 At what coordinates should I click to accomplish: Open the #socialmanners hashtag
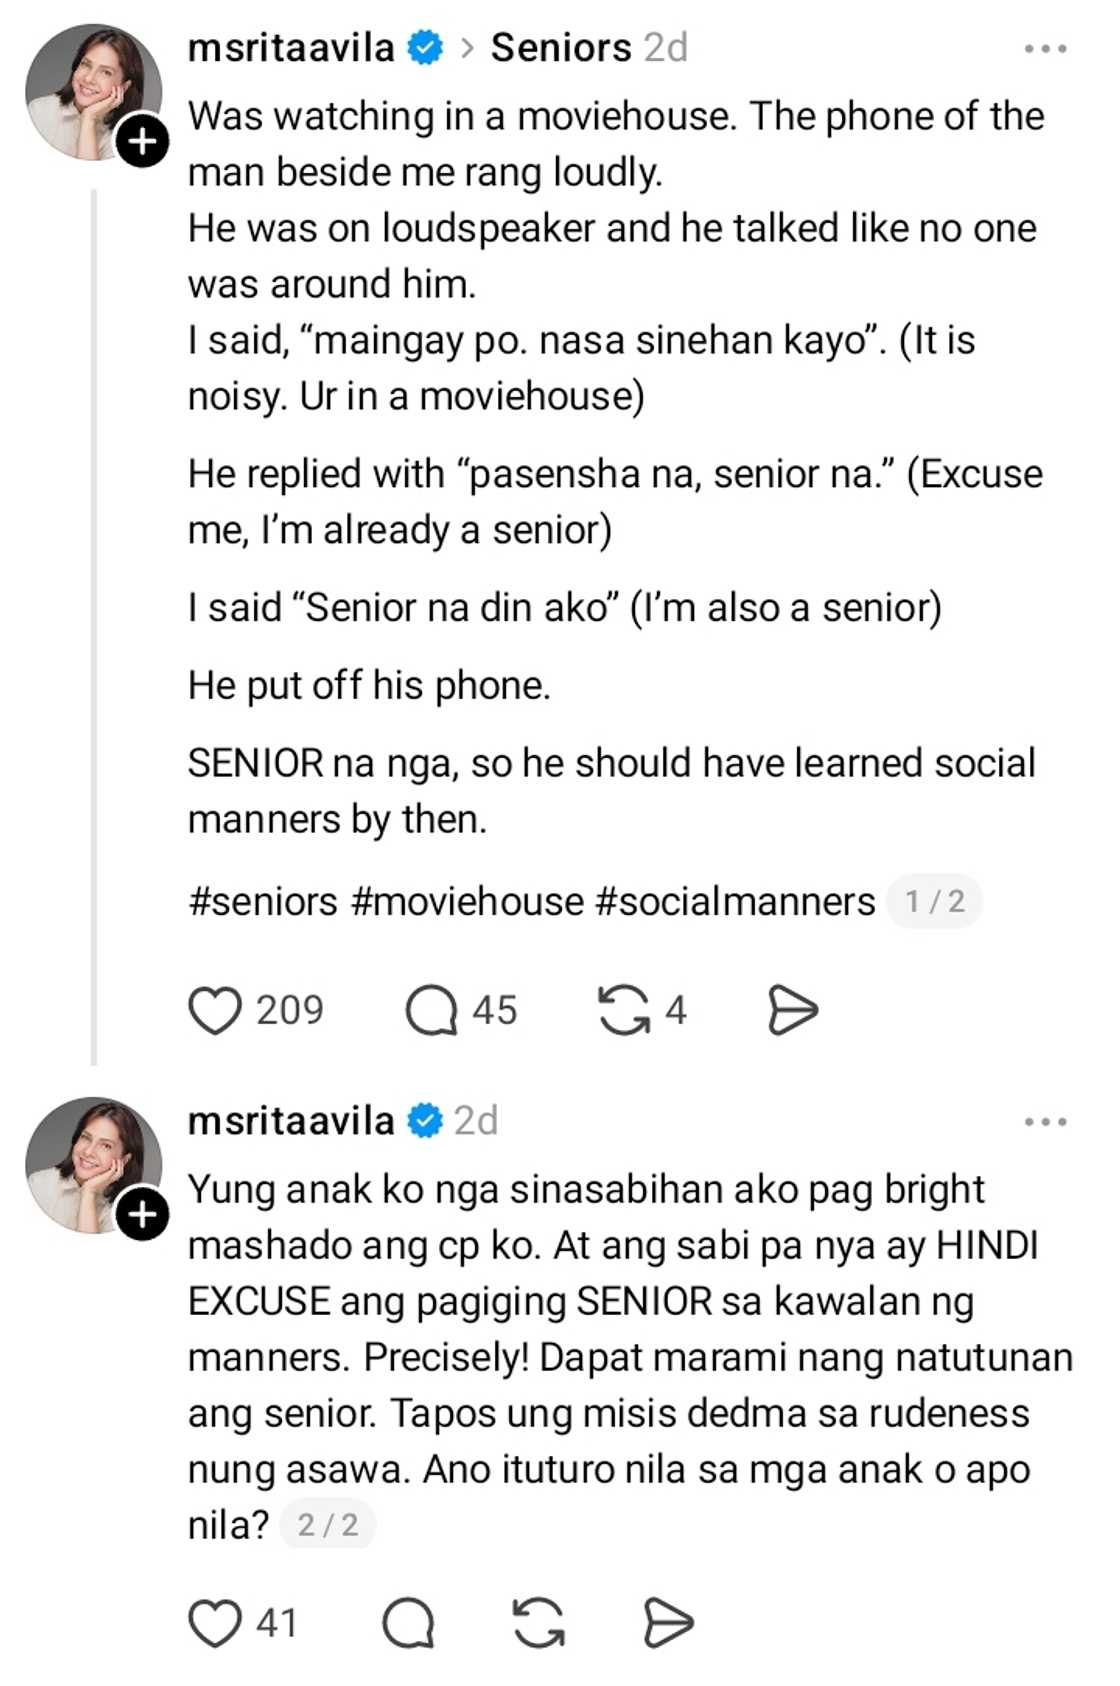click(735, 901)
